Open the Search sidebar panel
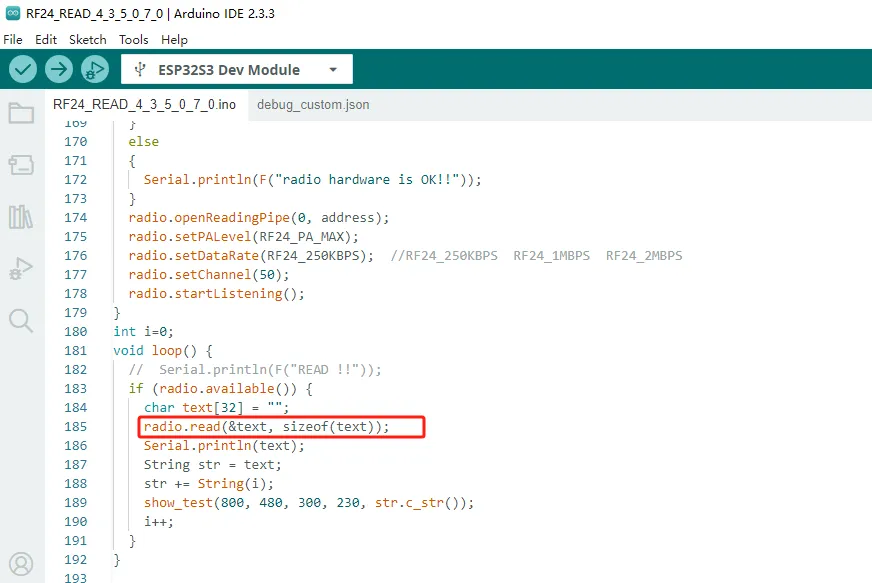The width and height of the screenshot is (872, 583). [21, 321]
